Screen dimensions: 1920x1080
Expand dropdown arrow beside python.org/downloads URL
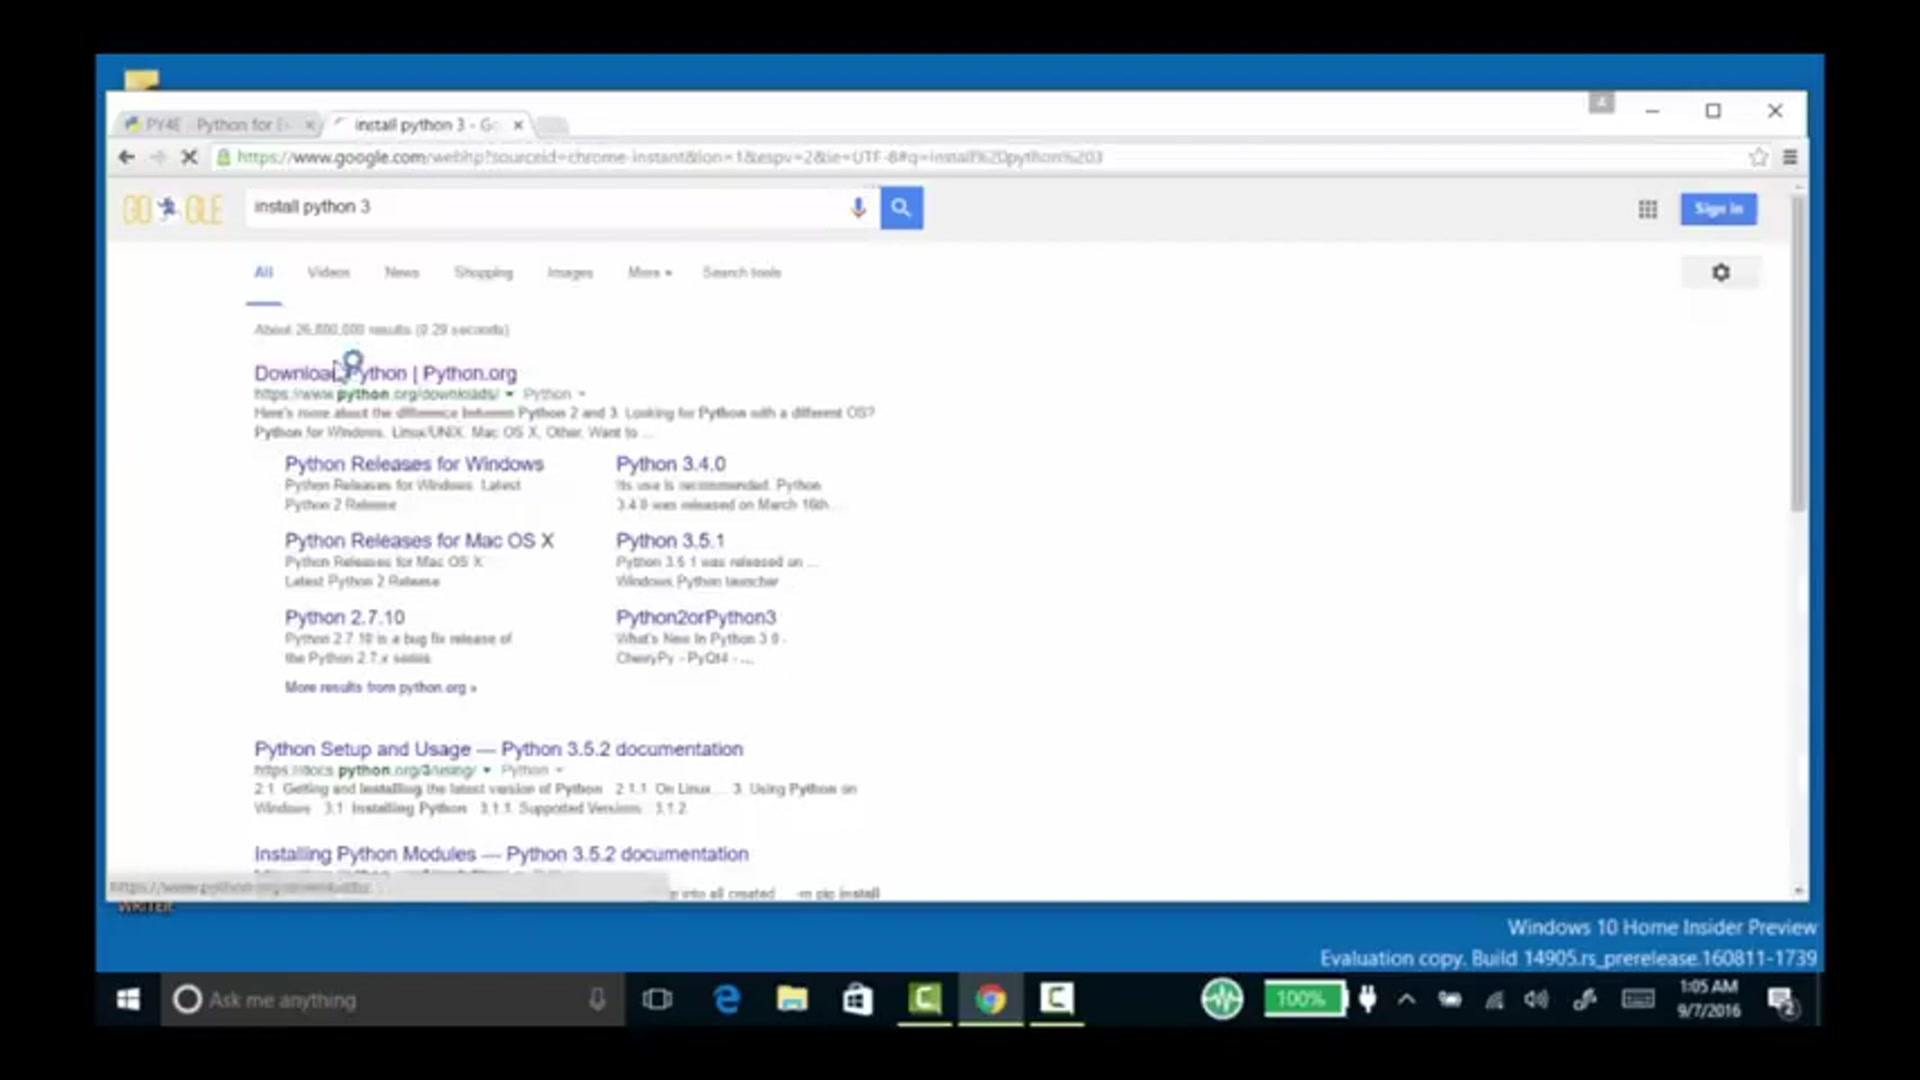pyautogui.click(x=509, y=394)
